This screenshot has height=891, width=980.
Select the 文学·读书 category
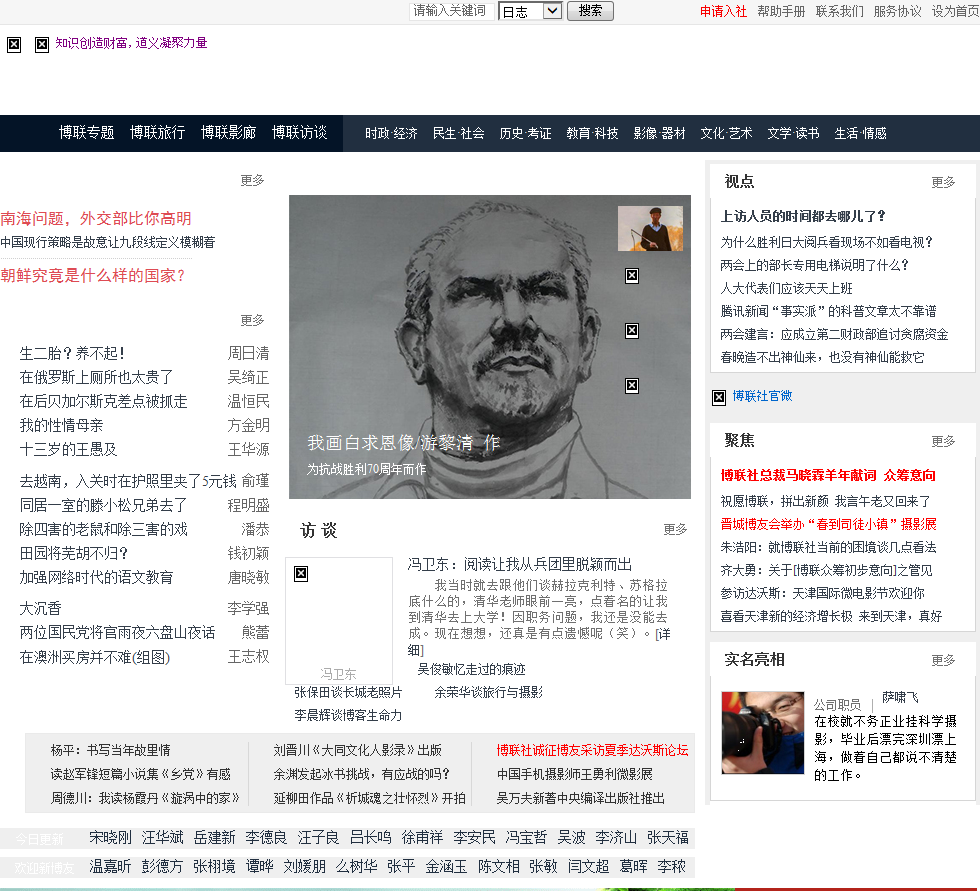[x=793, y=133]
